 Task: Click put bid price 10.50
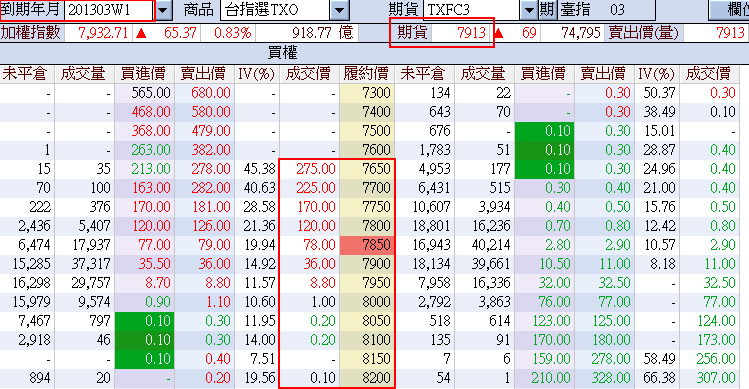[x=554, y=264]
